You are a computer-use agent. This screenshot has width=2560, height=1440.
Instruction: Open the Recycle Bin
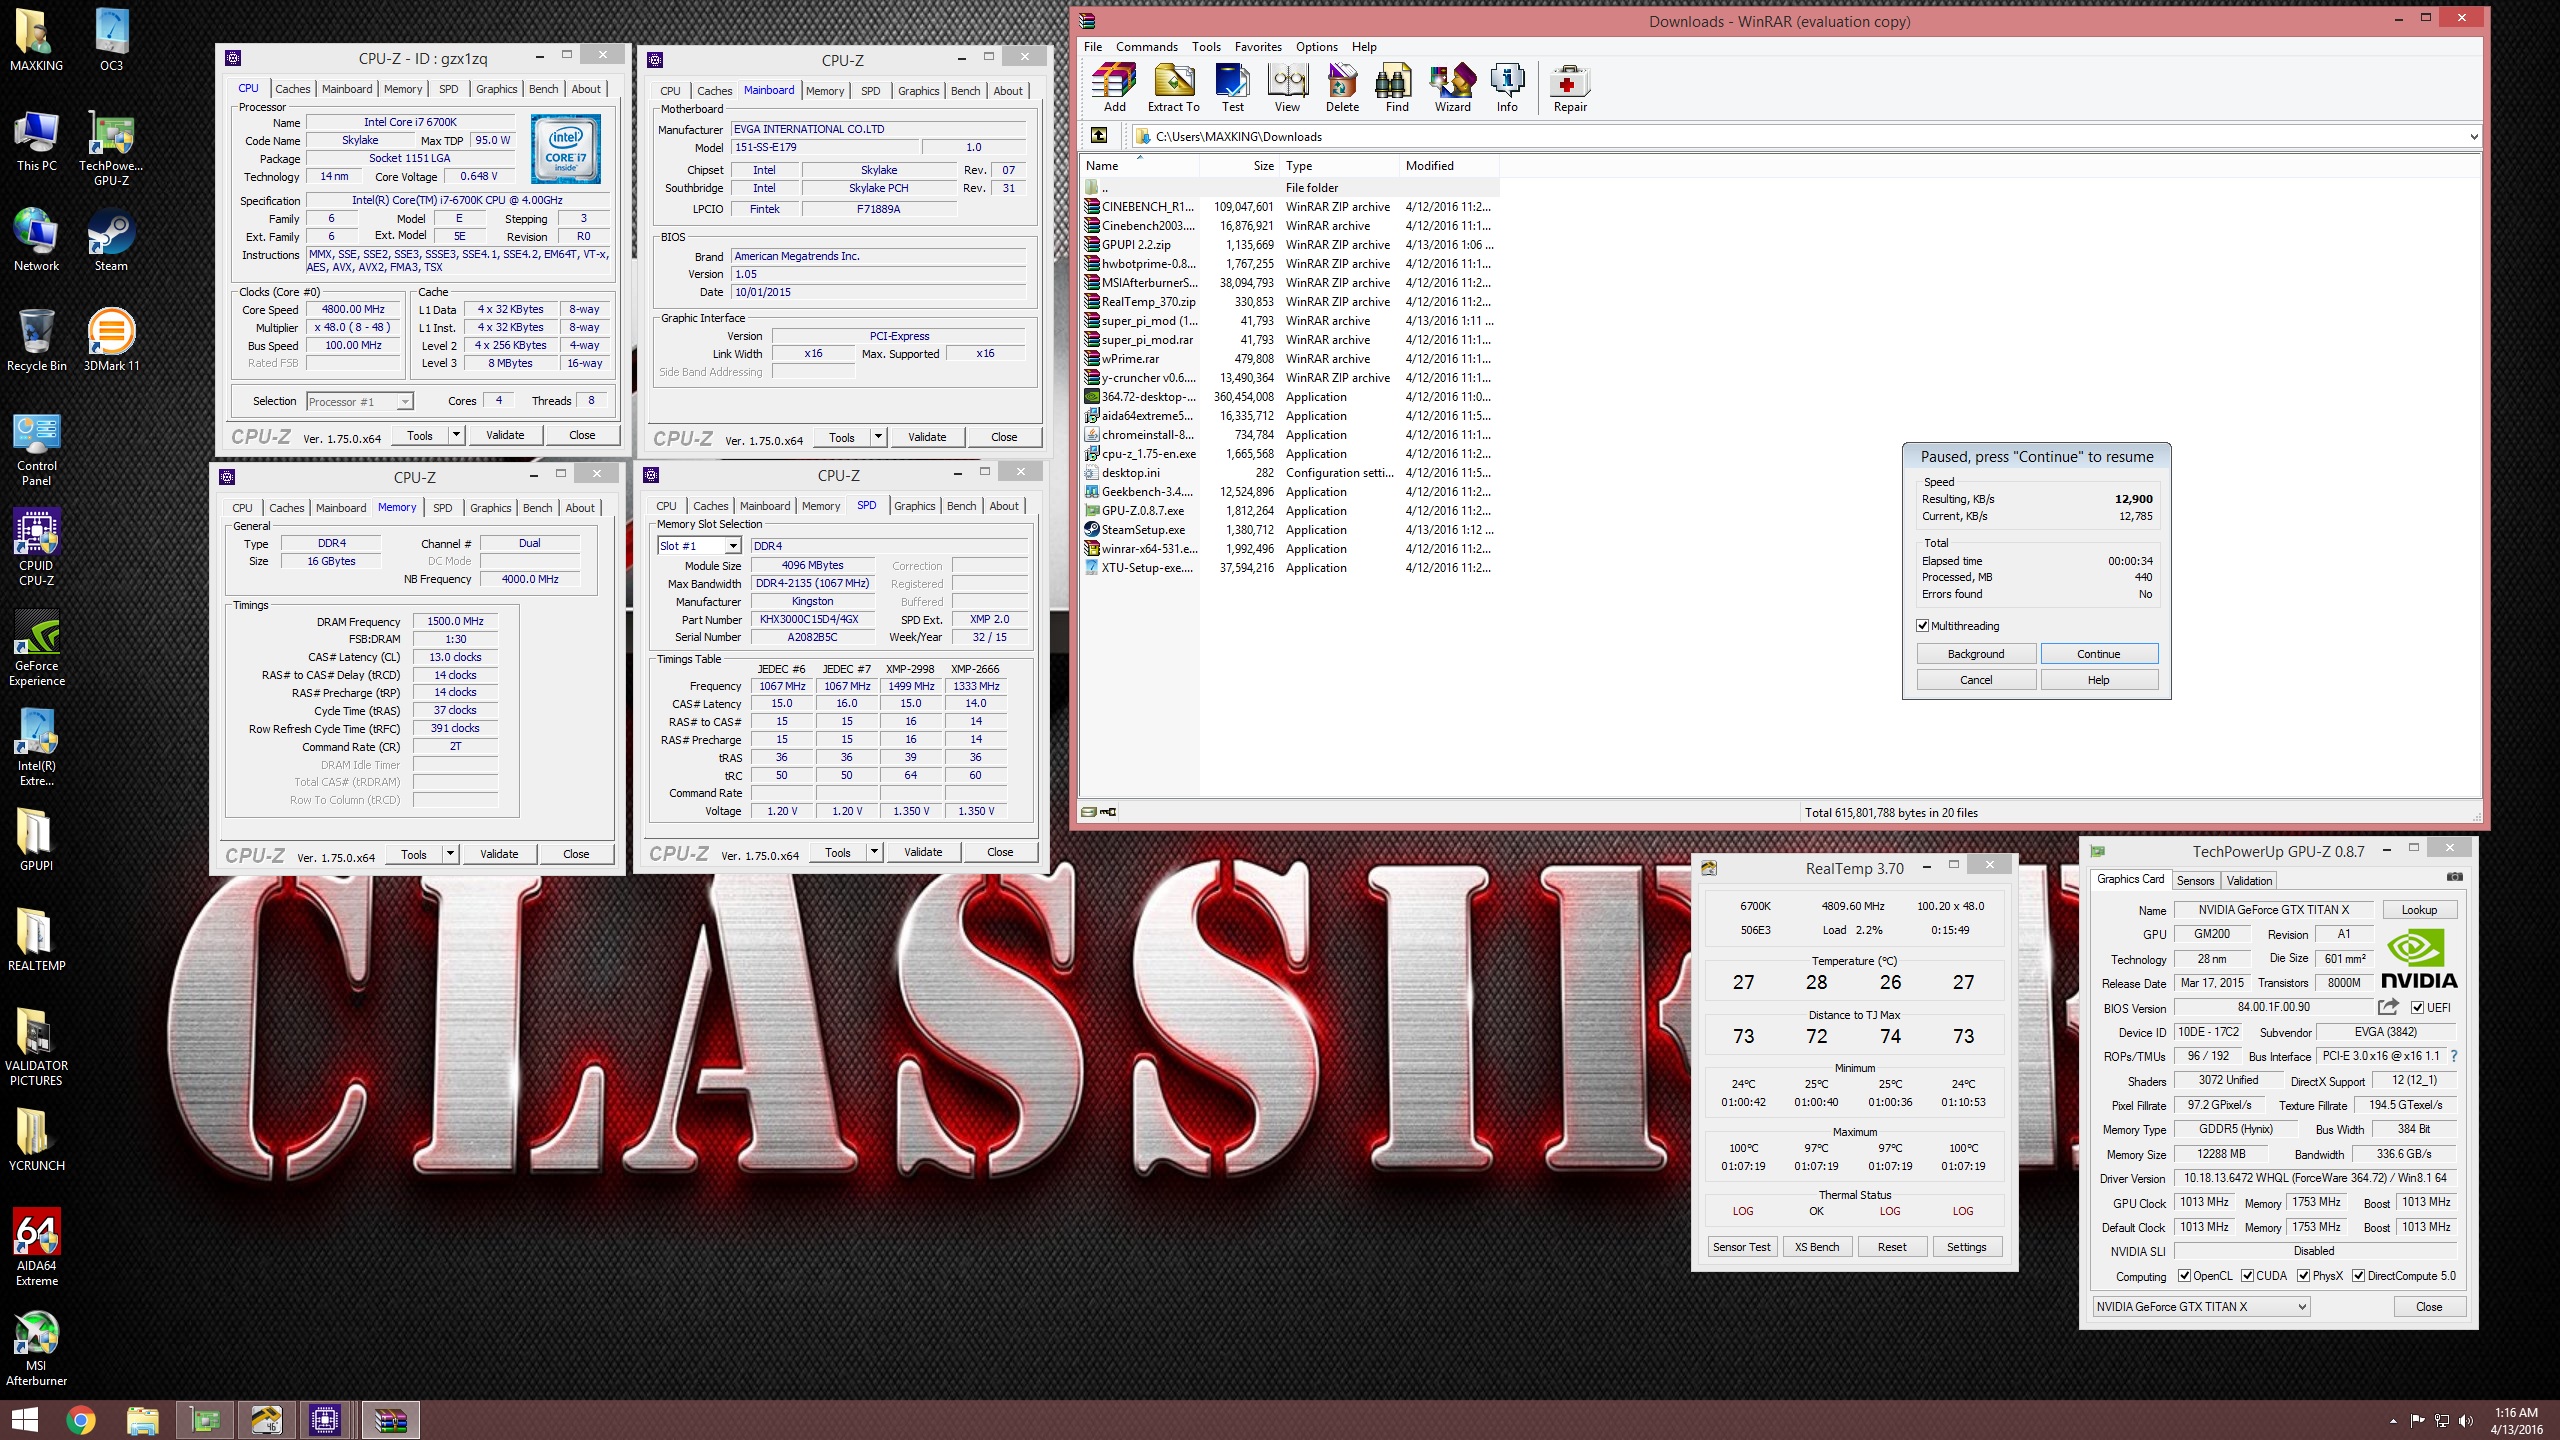point(36,339)
